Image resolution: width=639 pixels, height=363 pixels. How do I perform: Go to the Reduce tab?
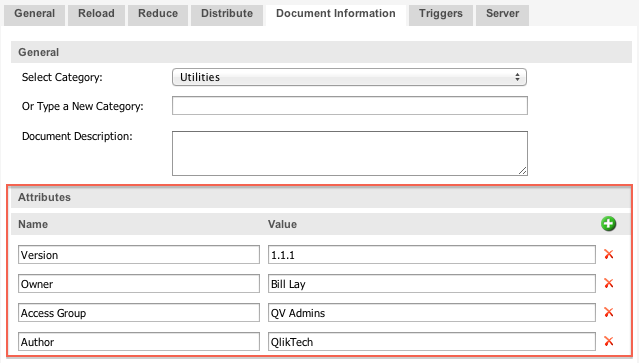[x=158, y=15]
